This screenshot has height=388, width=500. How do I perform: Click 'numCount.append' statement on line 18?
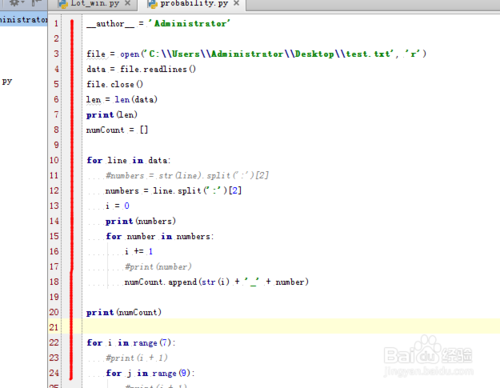click(x=216, y=282)
